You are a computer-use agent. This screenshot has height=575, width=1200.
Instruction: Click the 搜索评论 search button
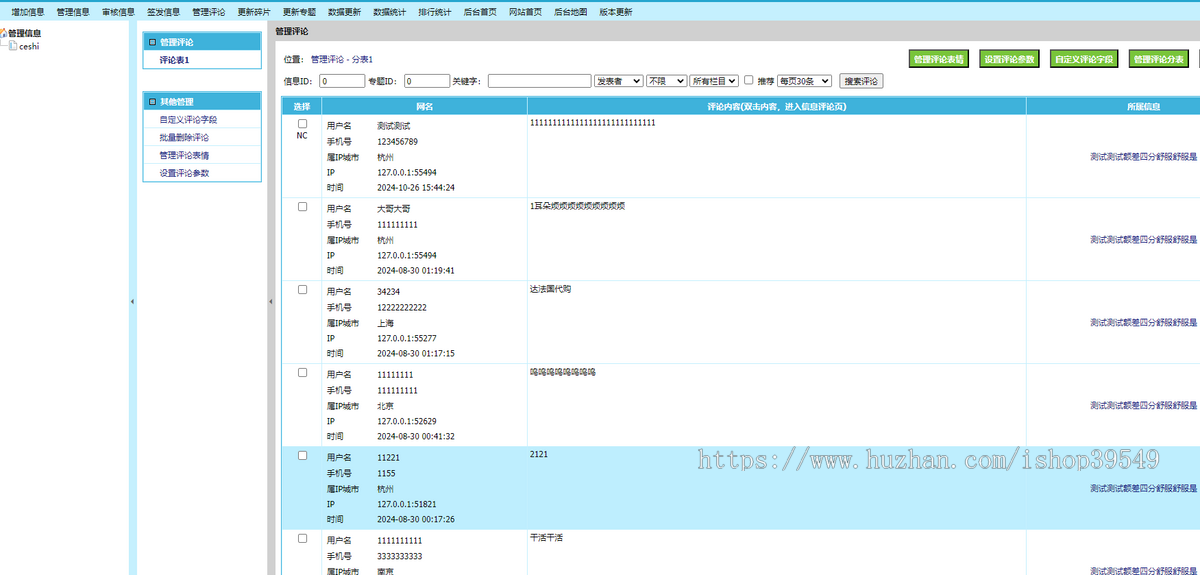(861, 81)
